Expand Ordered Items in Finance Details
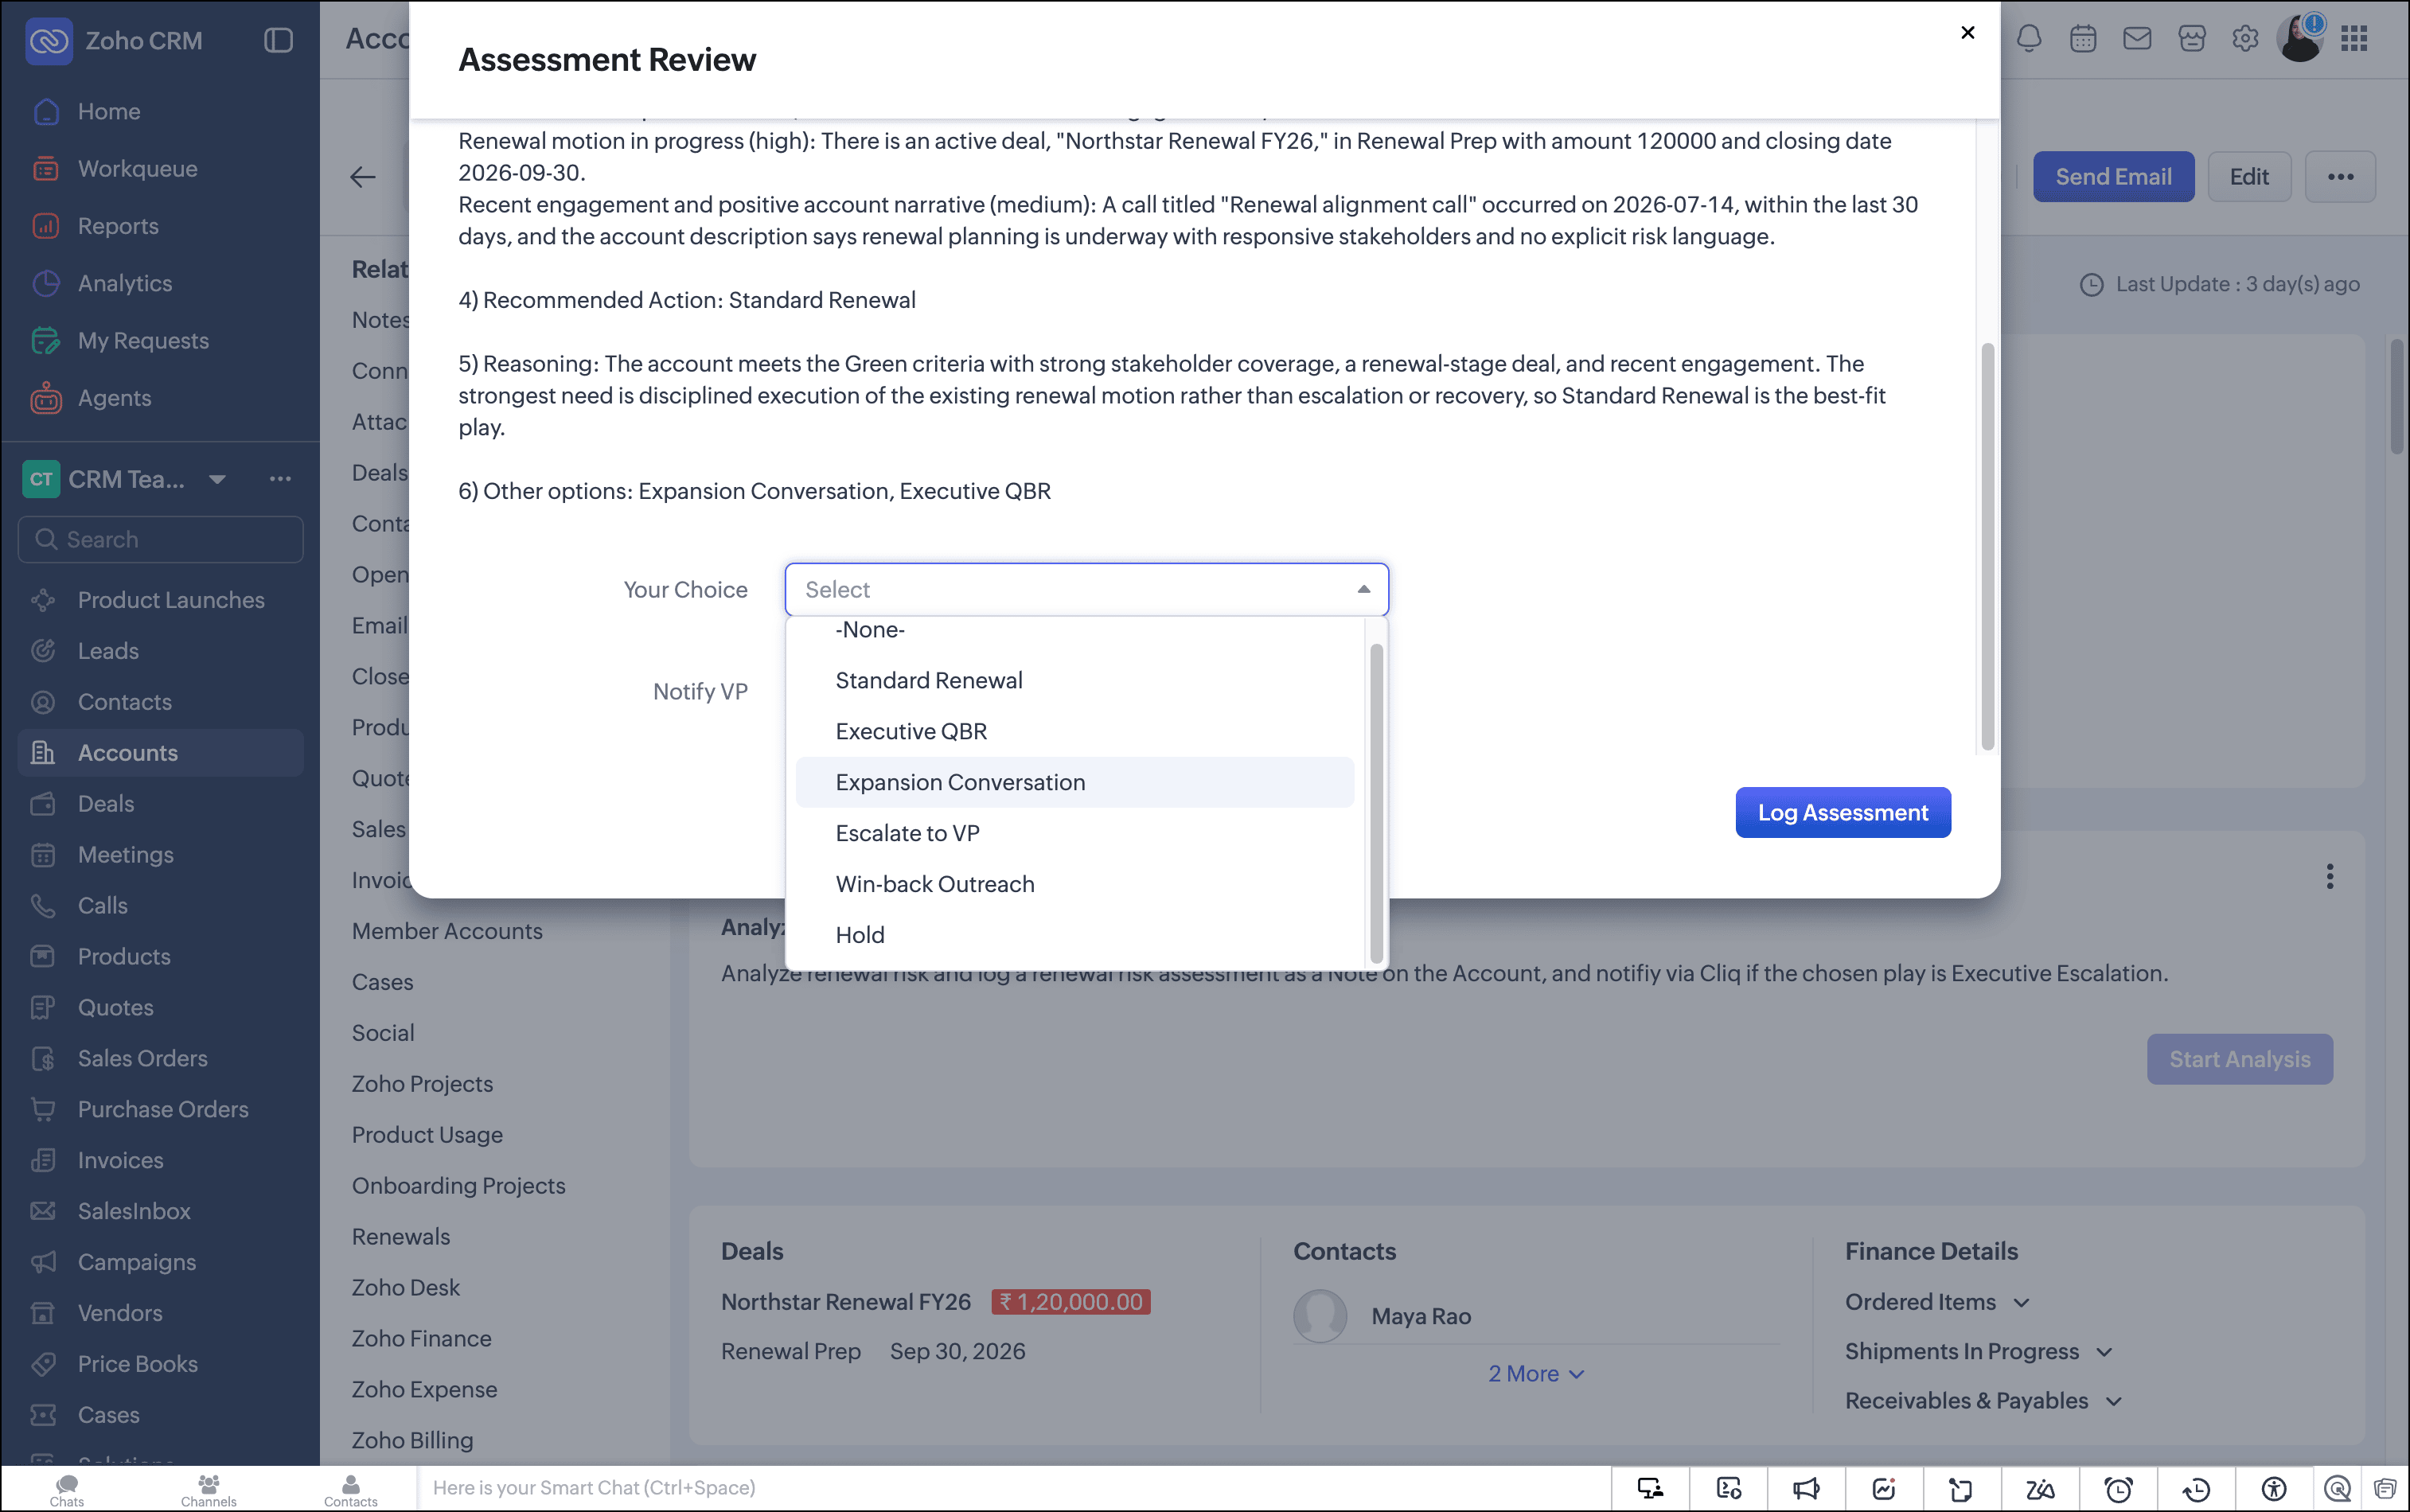This screenshot has height=1512, width=2410. click(x=1937, y=1302)
